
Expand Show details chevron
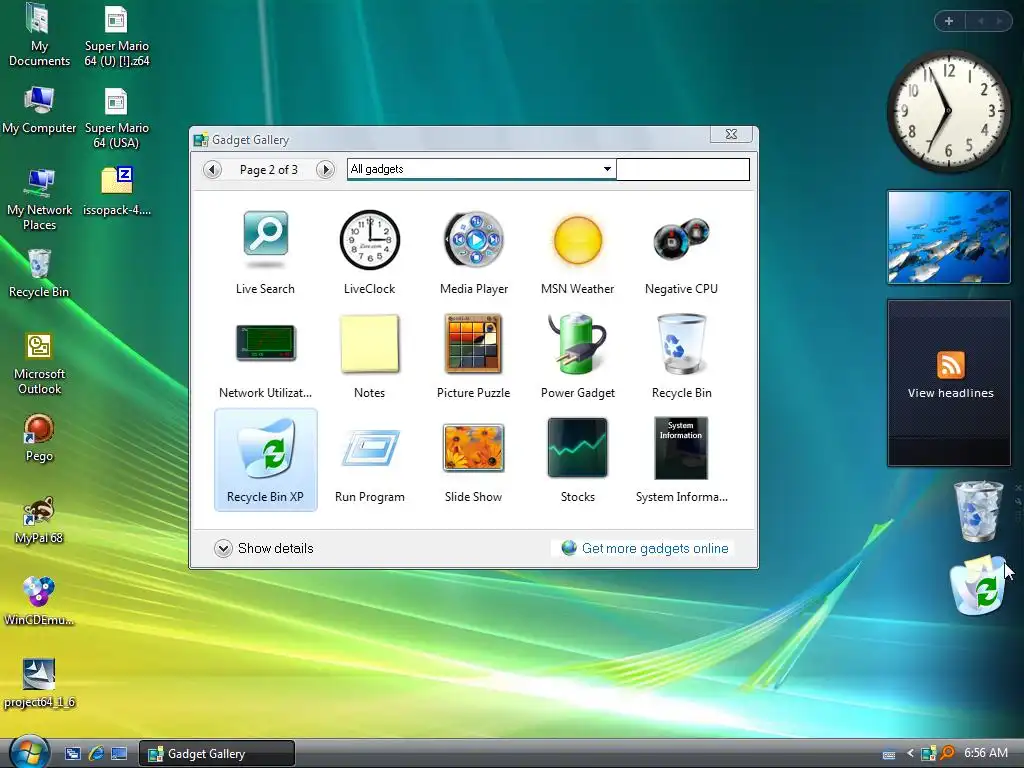(223, 549)
